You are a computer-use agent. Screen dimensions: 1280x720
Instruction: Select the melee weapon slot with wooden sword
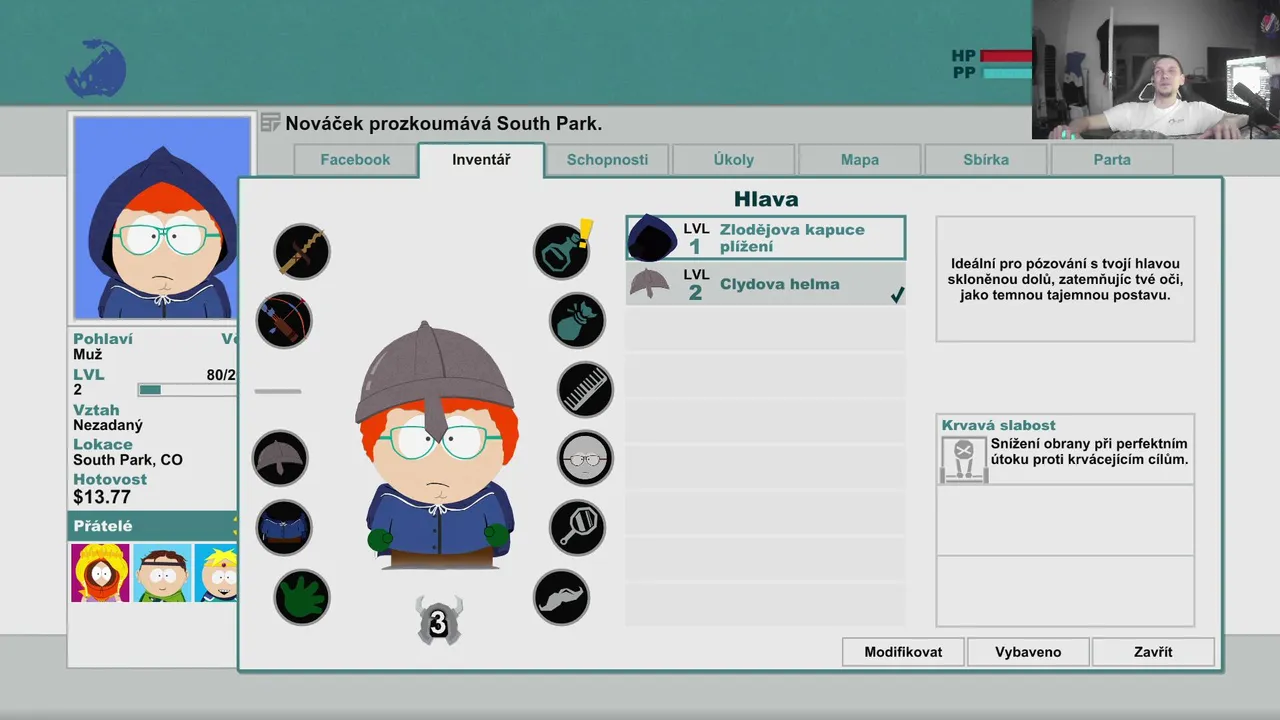pyautogui.click(x=302, y=251)
